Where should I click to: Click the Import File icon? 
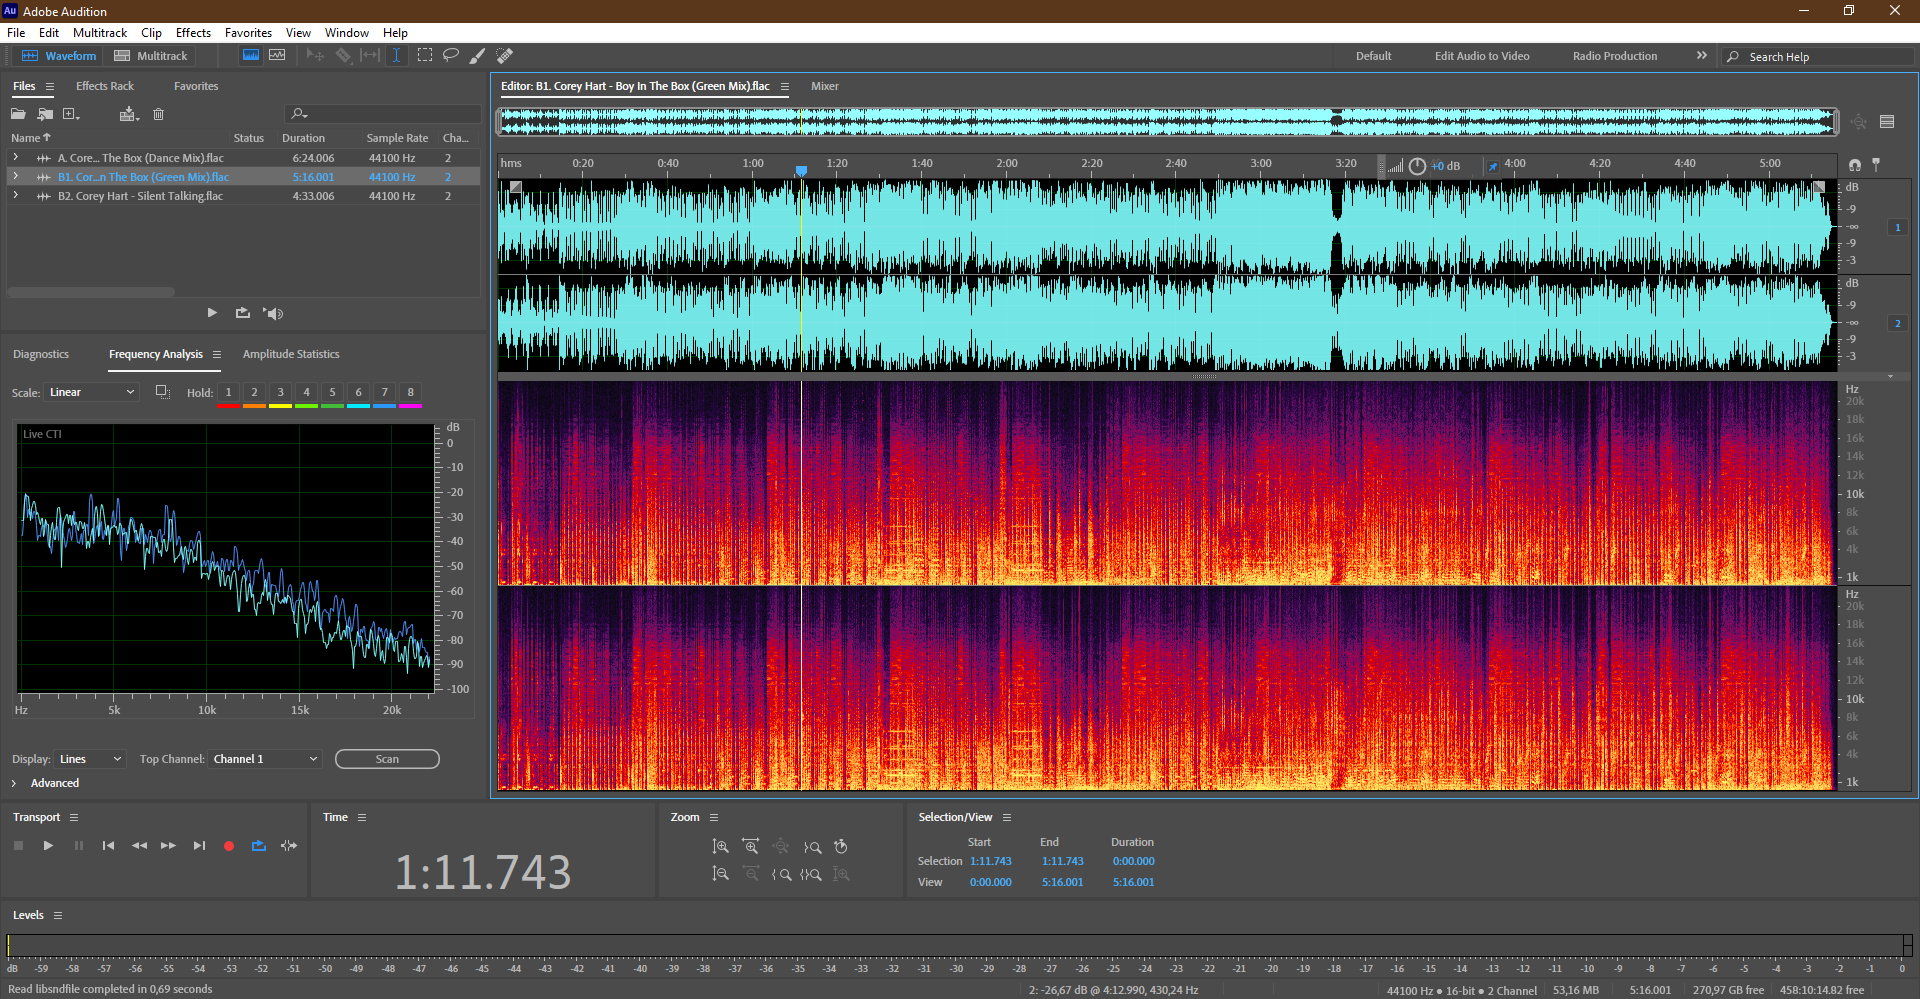pyautogui.click(x=45, y=114)
